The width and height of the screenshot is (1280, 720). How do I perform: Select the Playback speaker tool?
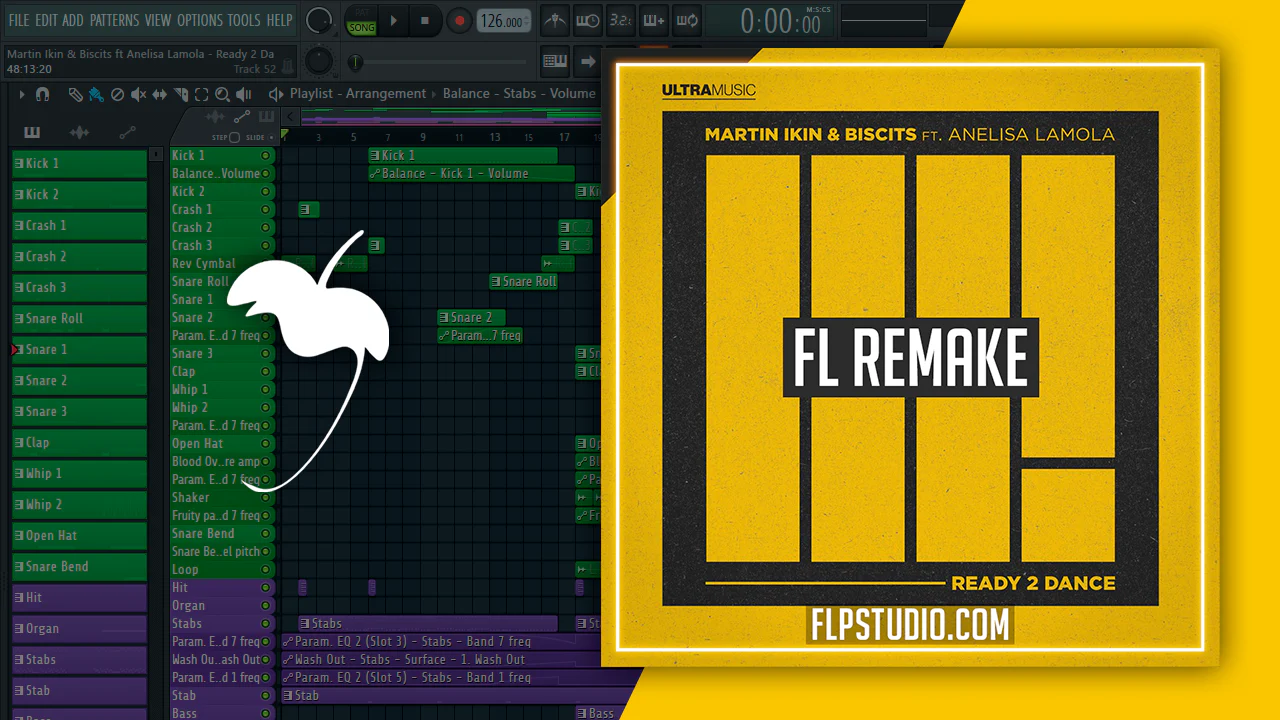pos(243,94)
